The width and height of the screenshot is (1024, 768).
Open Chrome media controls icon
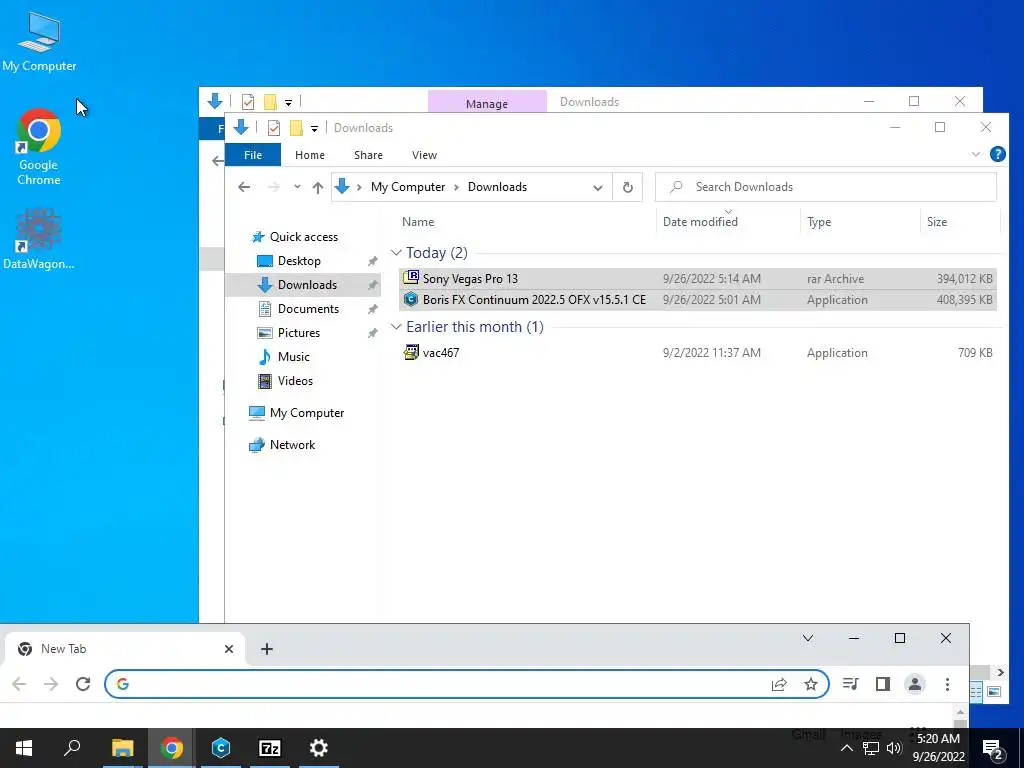(850, 684)
